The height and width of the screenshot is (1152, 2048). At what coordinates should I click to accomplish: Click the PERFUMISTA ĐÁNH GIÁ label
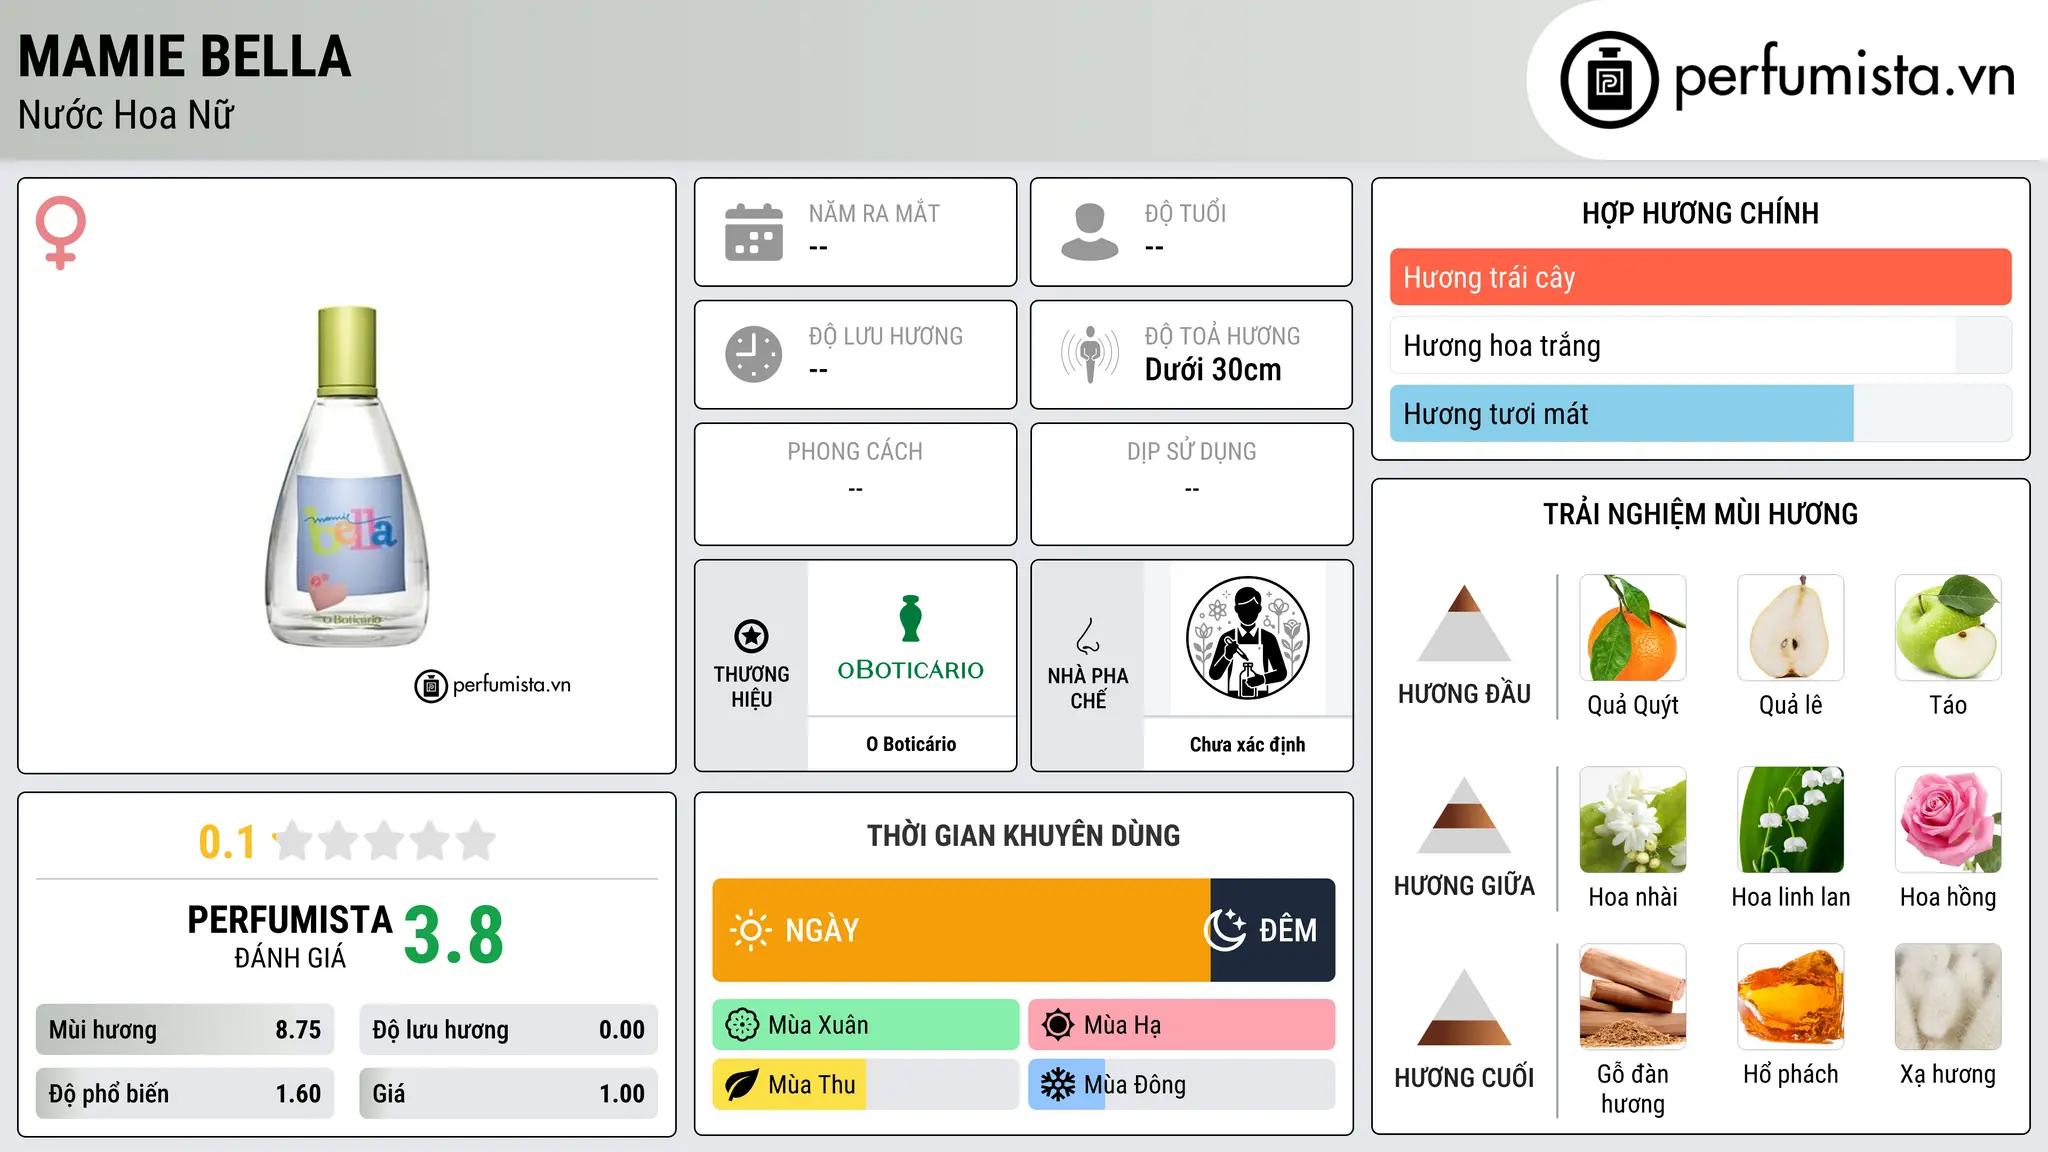click(290, 936)
